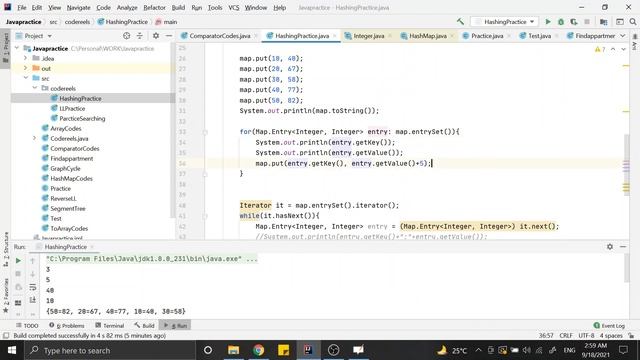Build project with the hammer icon
Viewport: 640px width, 360px height.
460,22
